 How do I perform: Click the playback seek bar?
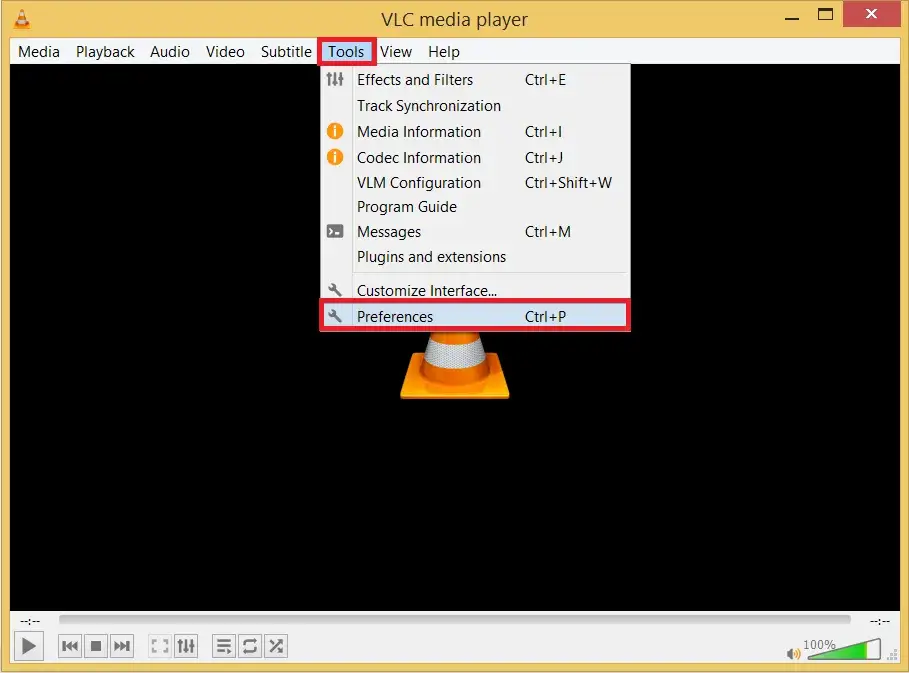[x=454, y=620]
